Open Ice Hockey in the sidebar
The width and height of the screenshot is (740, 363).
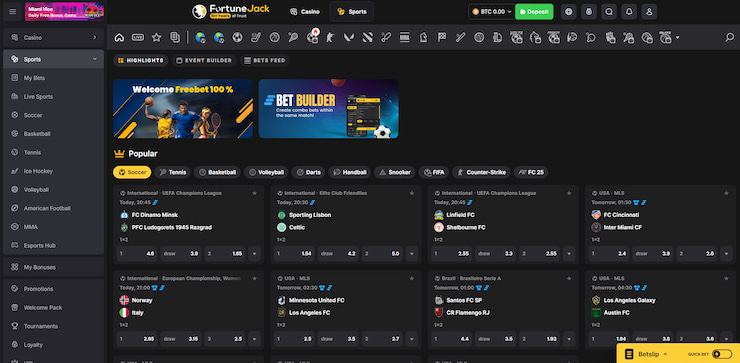[53, 171]
